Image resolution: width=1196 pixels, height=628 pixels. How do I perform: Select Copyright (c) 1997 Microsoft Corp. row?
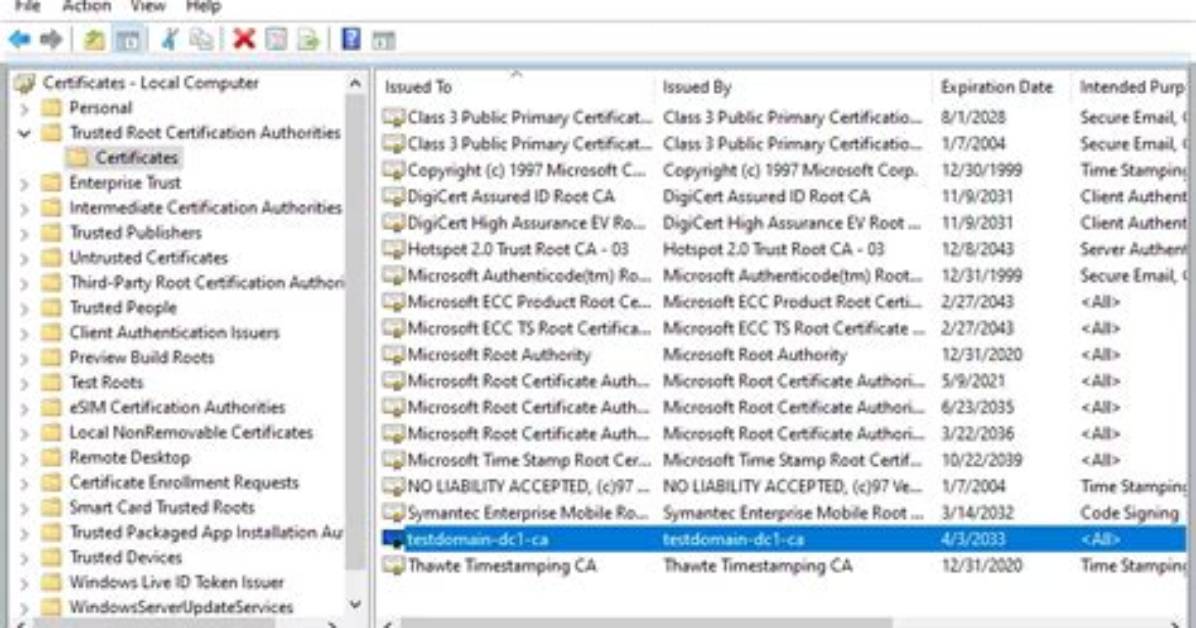[x=783, y=170]
